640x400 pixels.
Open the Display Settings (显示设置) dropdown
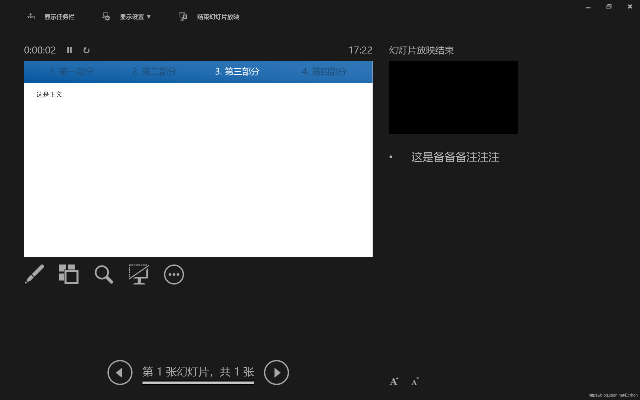pyautogui.click(x=127, y=17)
